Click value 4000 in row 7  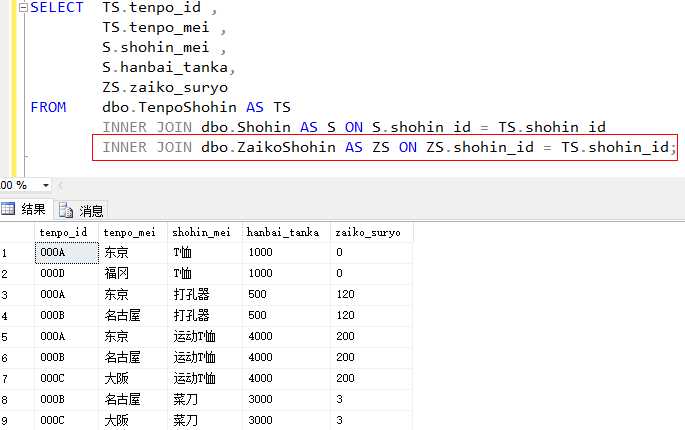(x=286, y=378)
